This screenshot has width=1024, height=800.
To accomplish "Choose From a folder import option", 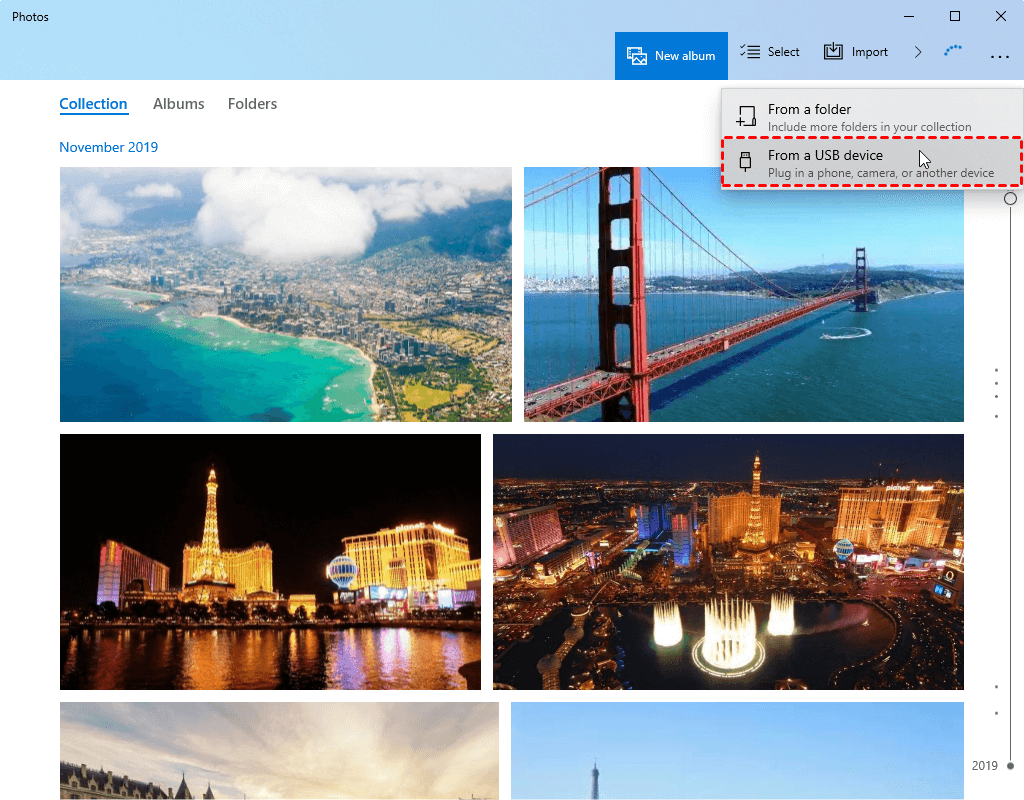I will 872,117.
